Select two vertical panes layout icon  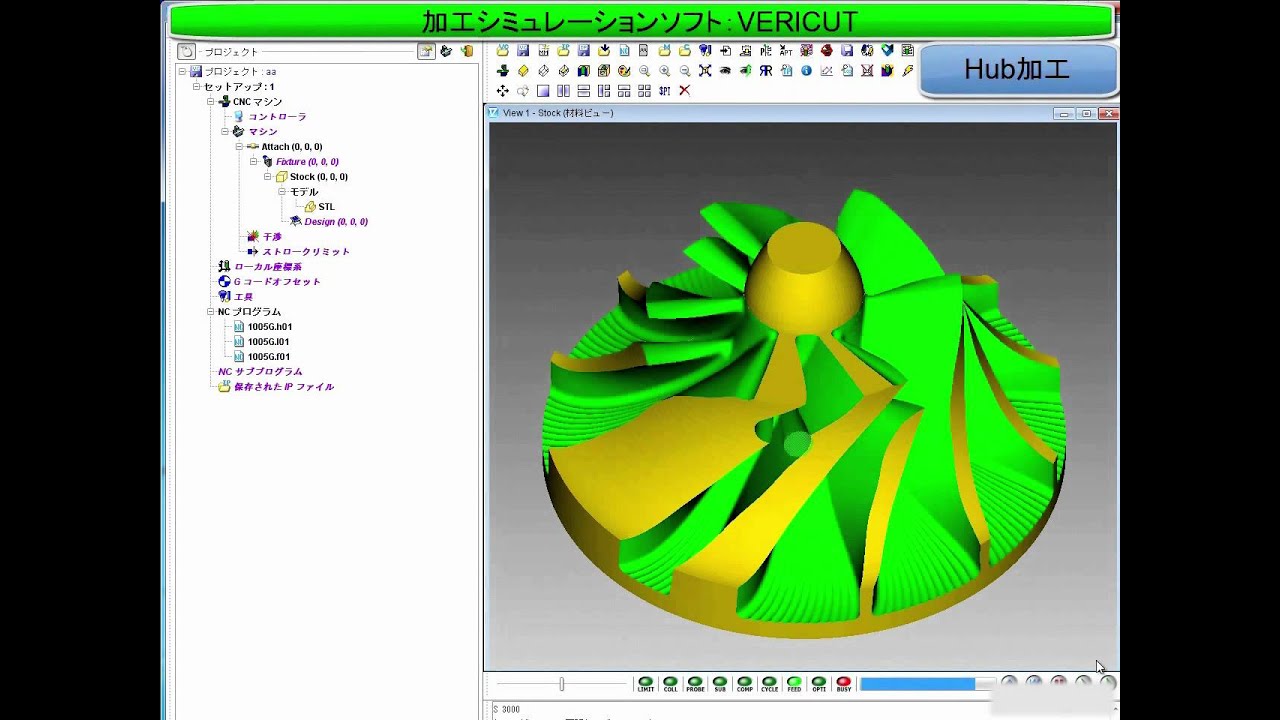coord(563,91)
